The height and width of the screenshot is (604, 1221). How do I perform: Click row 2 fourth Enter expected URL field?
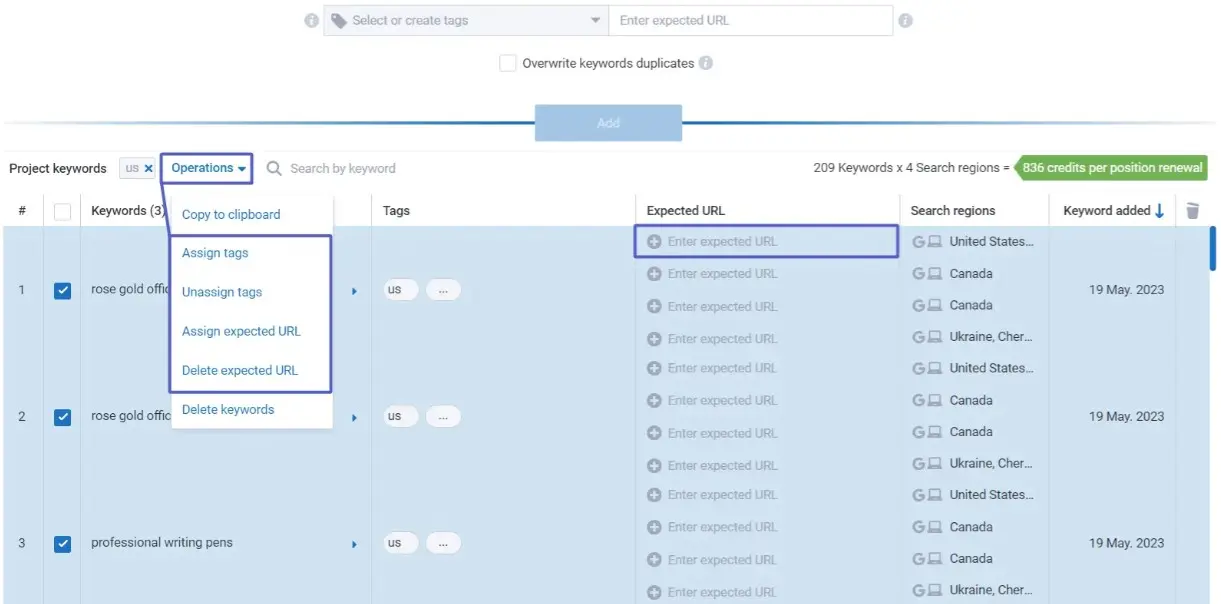(x=722, y=465)
